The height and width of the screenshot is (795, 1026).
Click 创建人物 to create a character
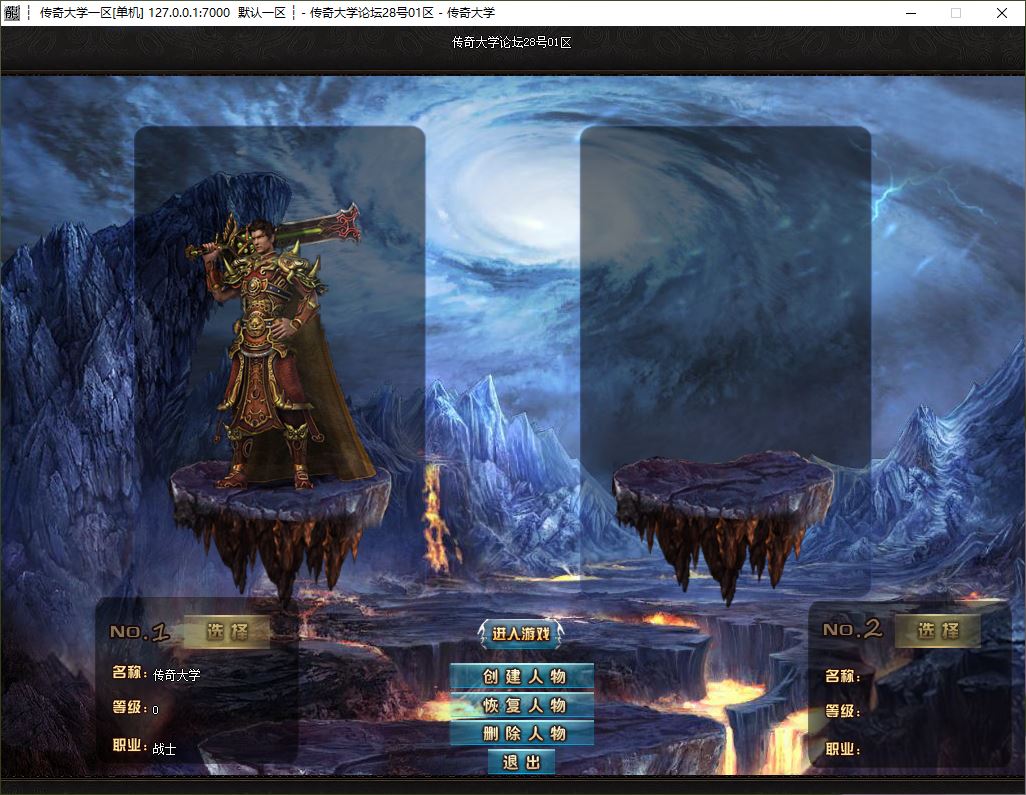tap(522, 676)
